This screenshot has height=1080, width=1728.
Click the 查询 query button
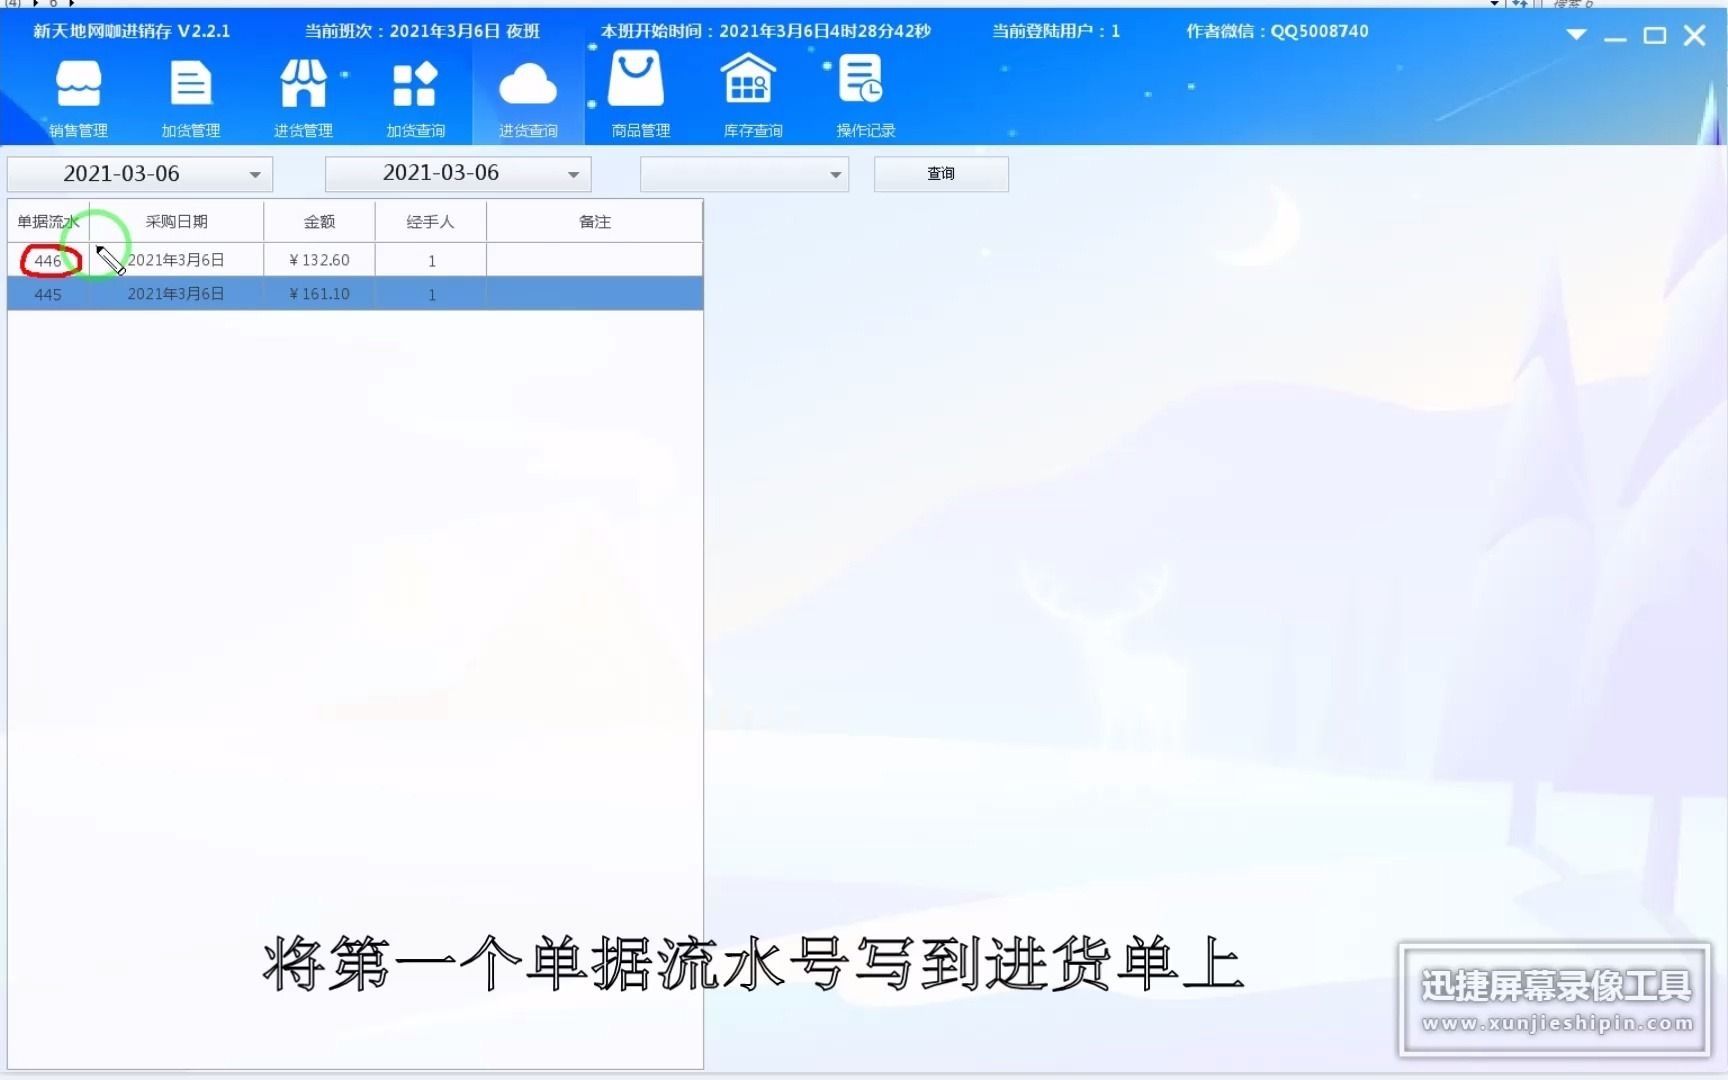941,174
